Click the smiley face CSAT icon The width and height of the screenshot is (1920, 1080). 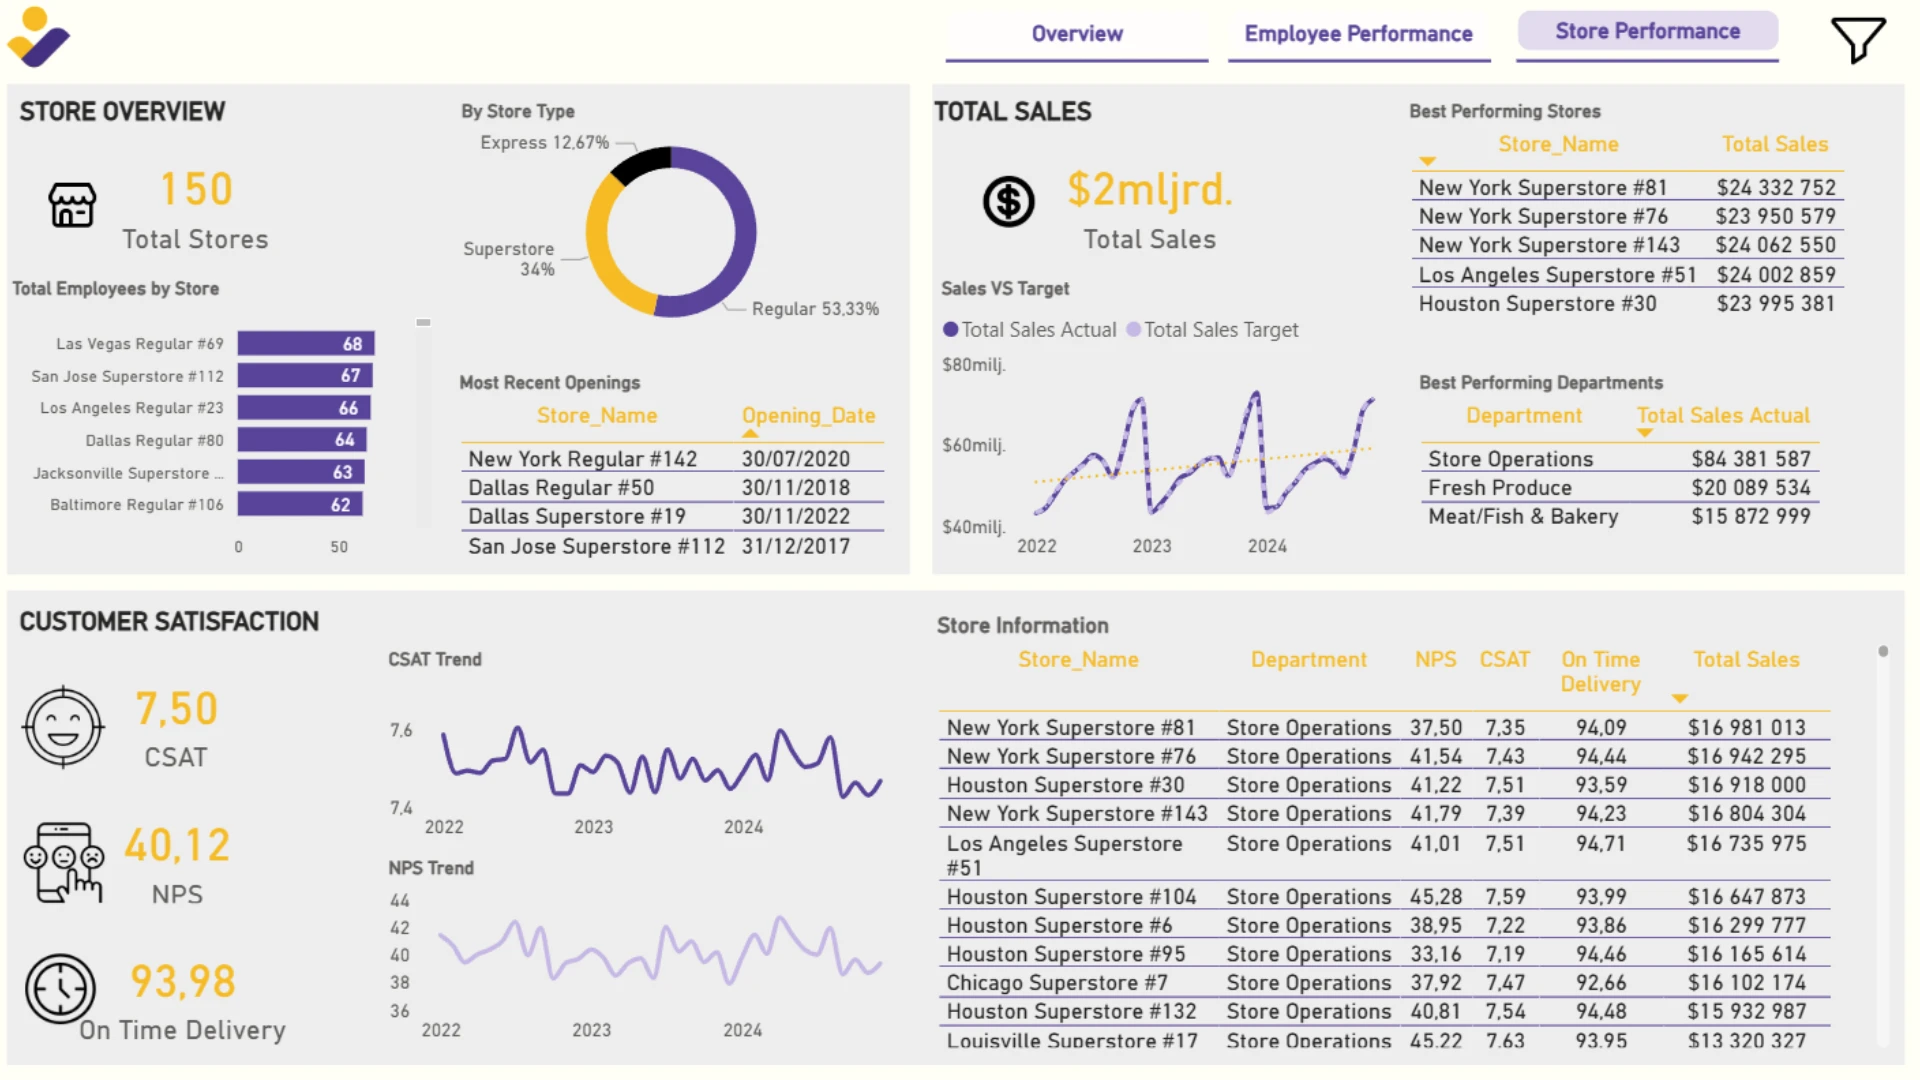pos(63,727)
